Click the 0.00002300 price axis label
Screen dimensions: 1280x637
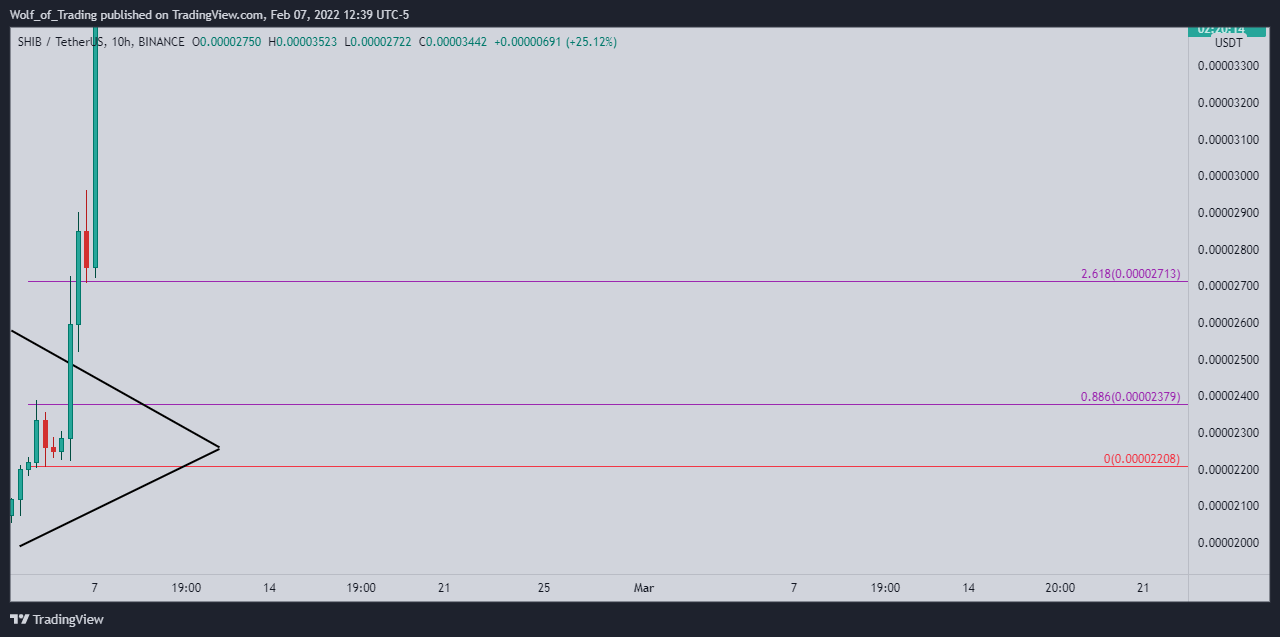pos(1228,433)
